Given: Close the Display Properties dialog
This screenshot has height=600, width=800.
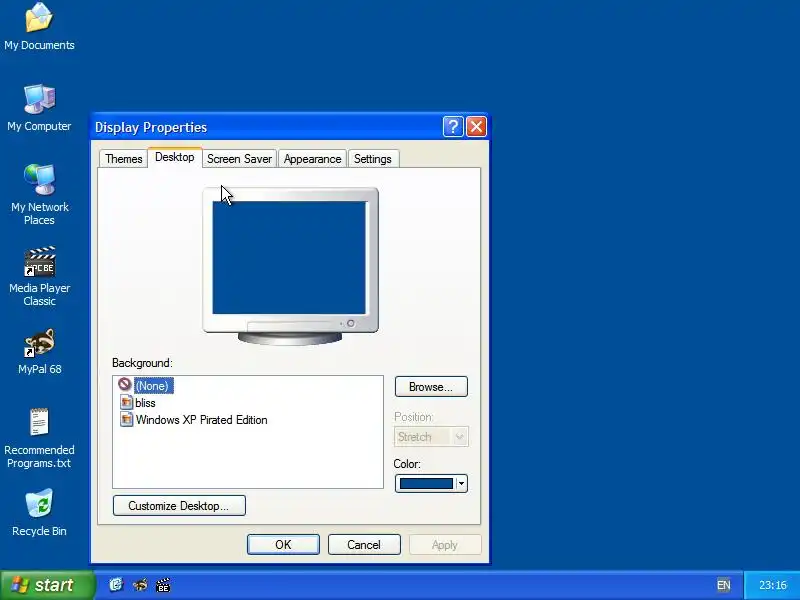Looking at the screenshot, I should [477, 127].
